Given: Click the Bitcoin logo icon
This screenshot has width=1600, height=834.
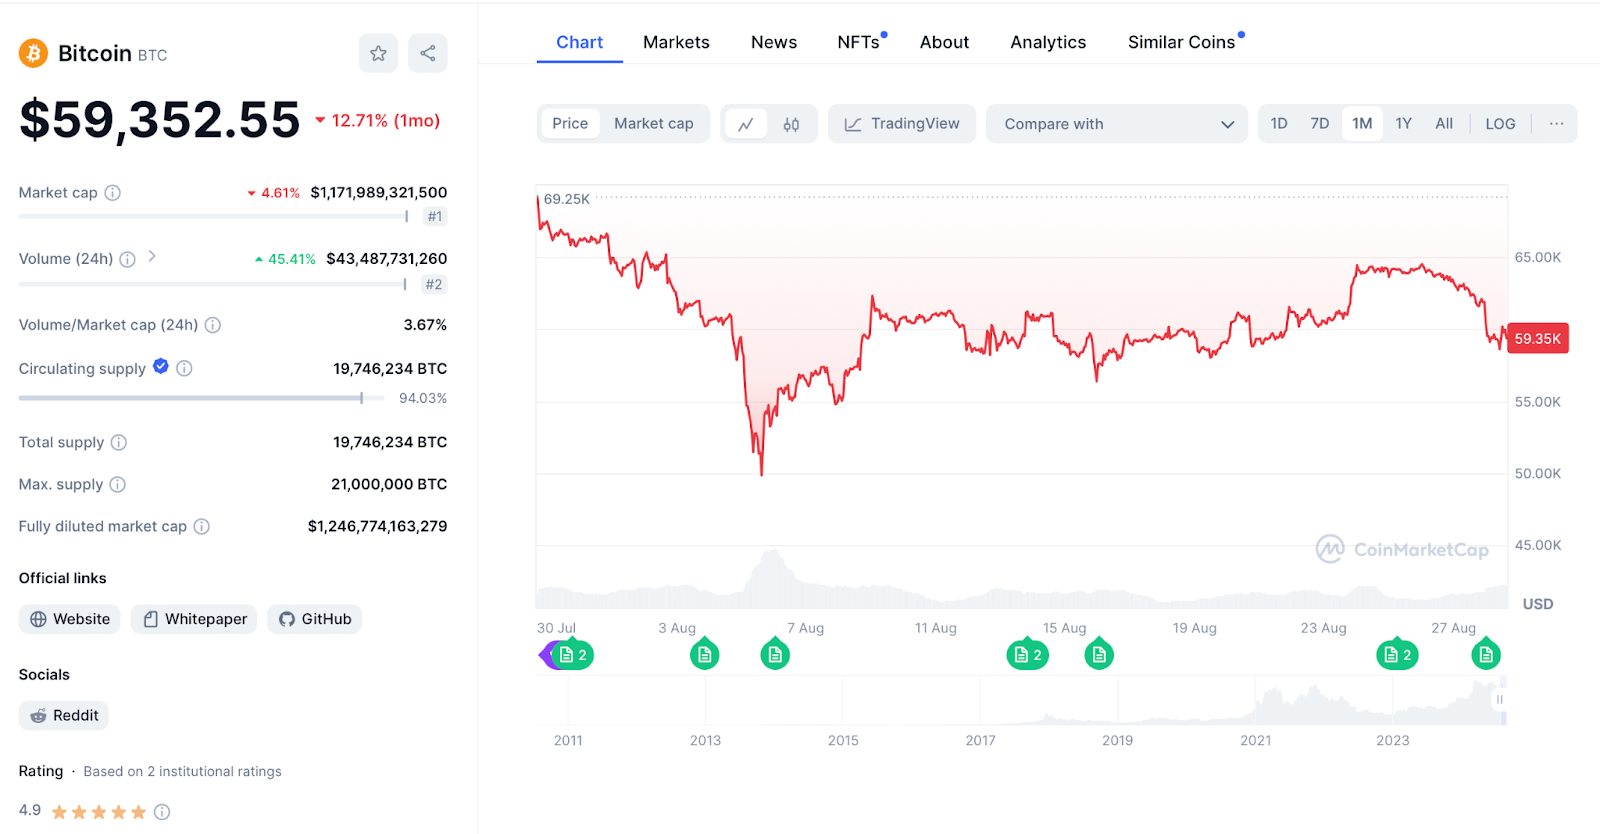Looking at the screenshot, I should [x=33, y=53].
